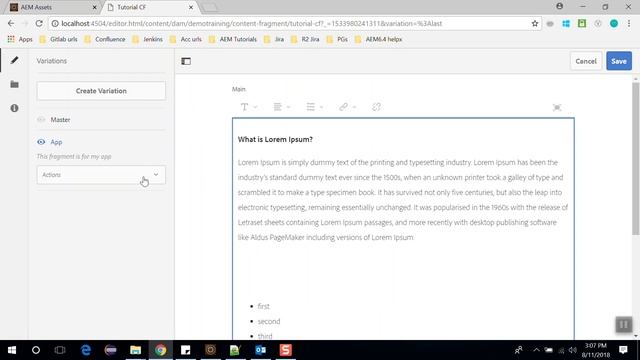The image size is (640, 360).
Task: Open Confluence bookmark folder
Action: coord(105,39)
